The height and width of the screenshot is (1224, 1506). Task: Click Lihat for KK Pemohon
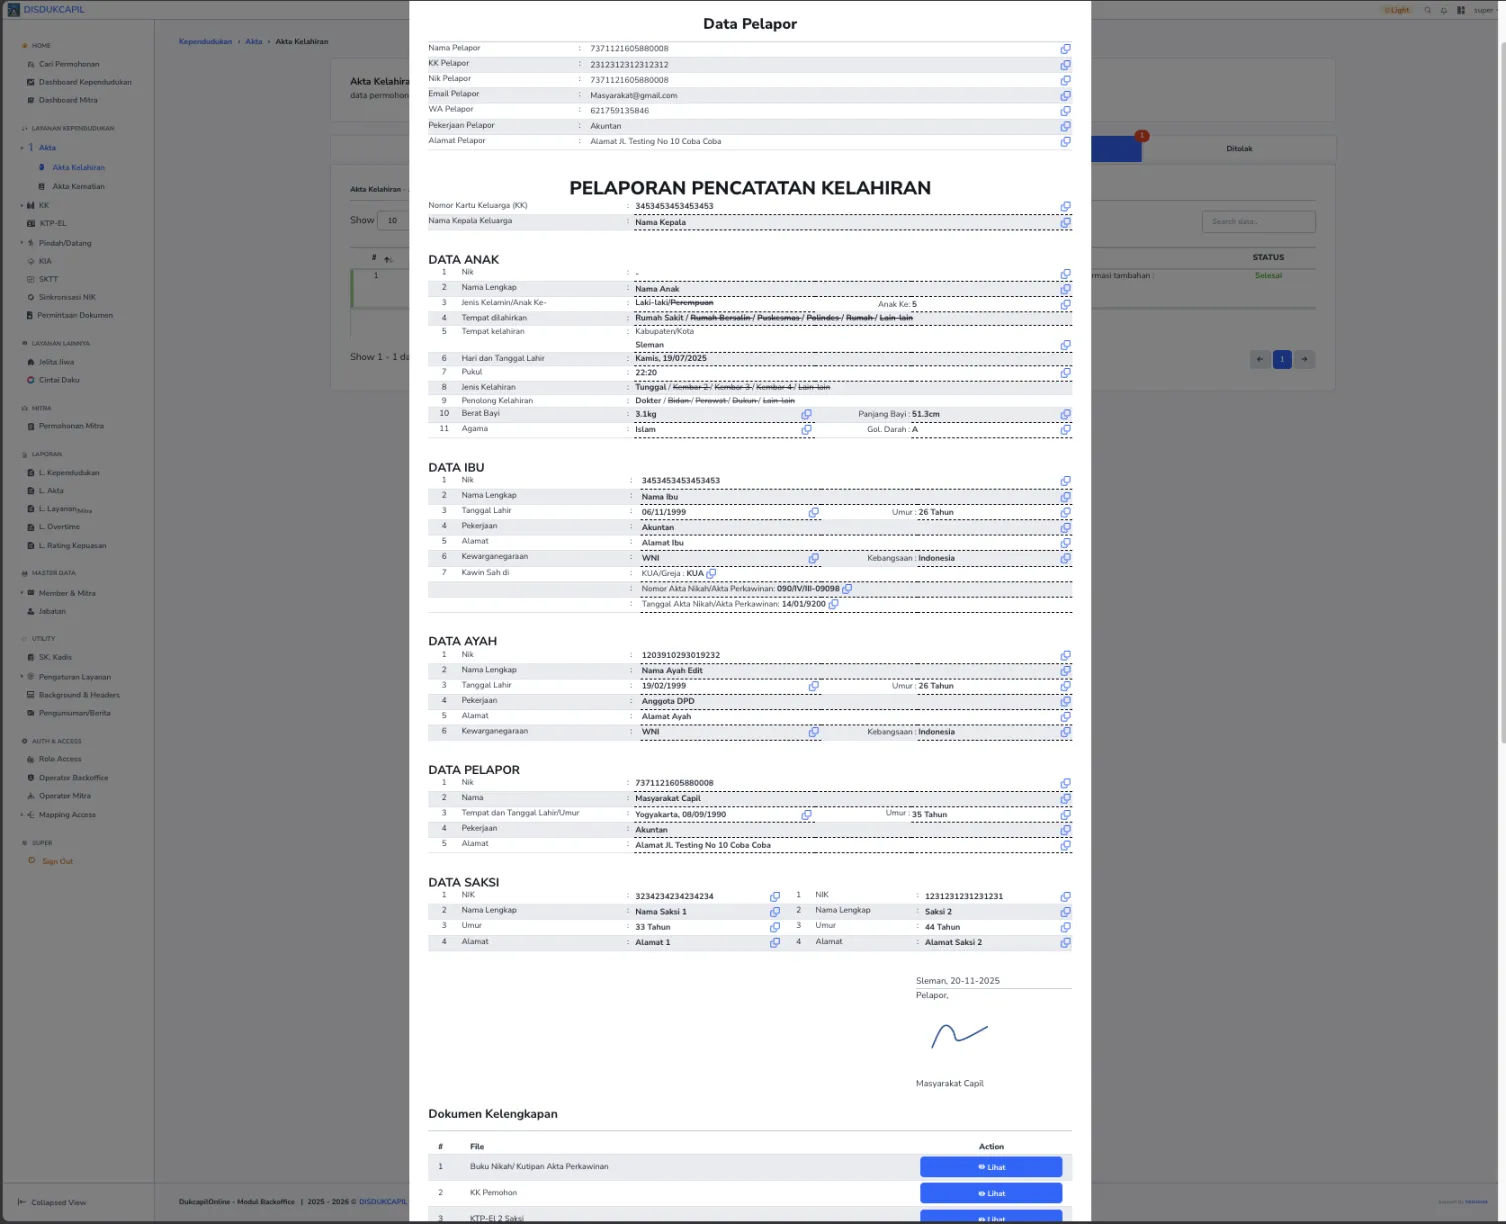coord(990,1193)
